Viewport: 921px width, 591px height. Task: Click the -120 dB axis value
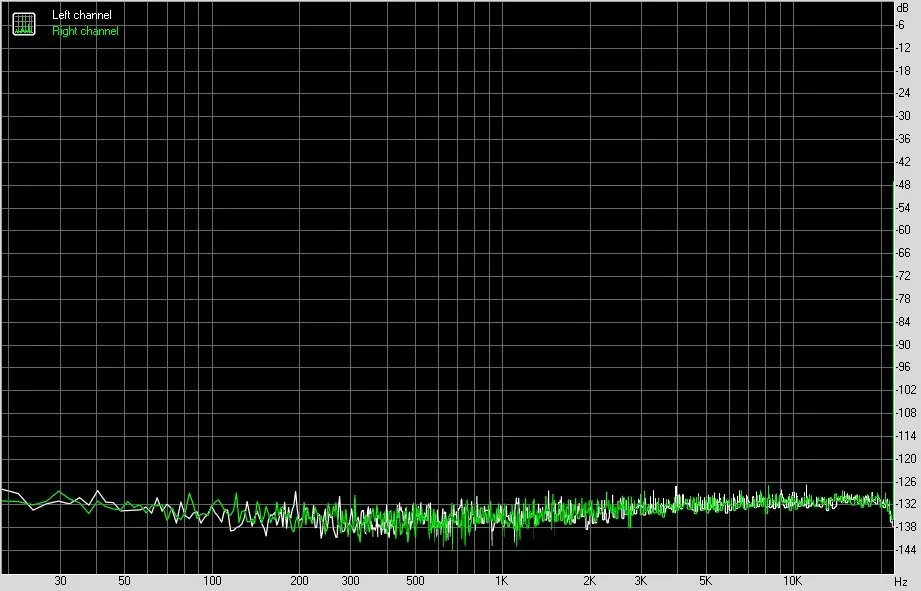click(x=905, y=458)
